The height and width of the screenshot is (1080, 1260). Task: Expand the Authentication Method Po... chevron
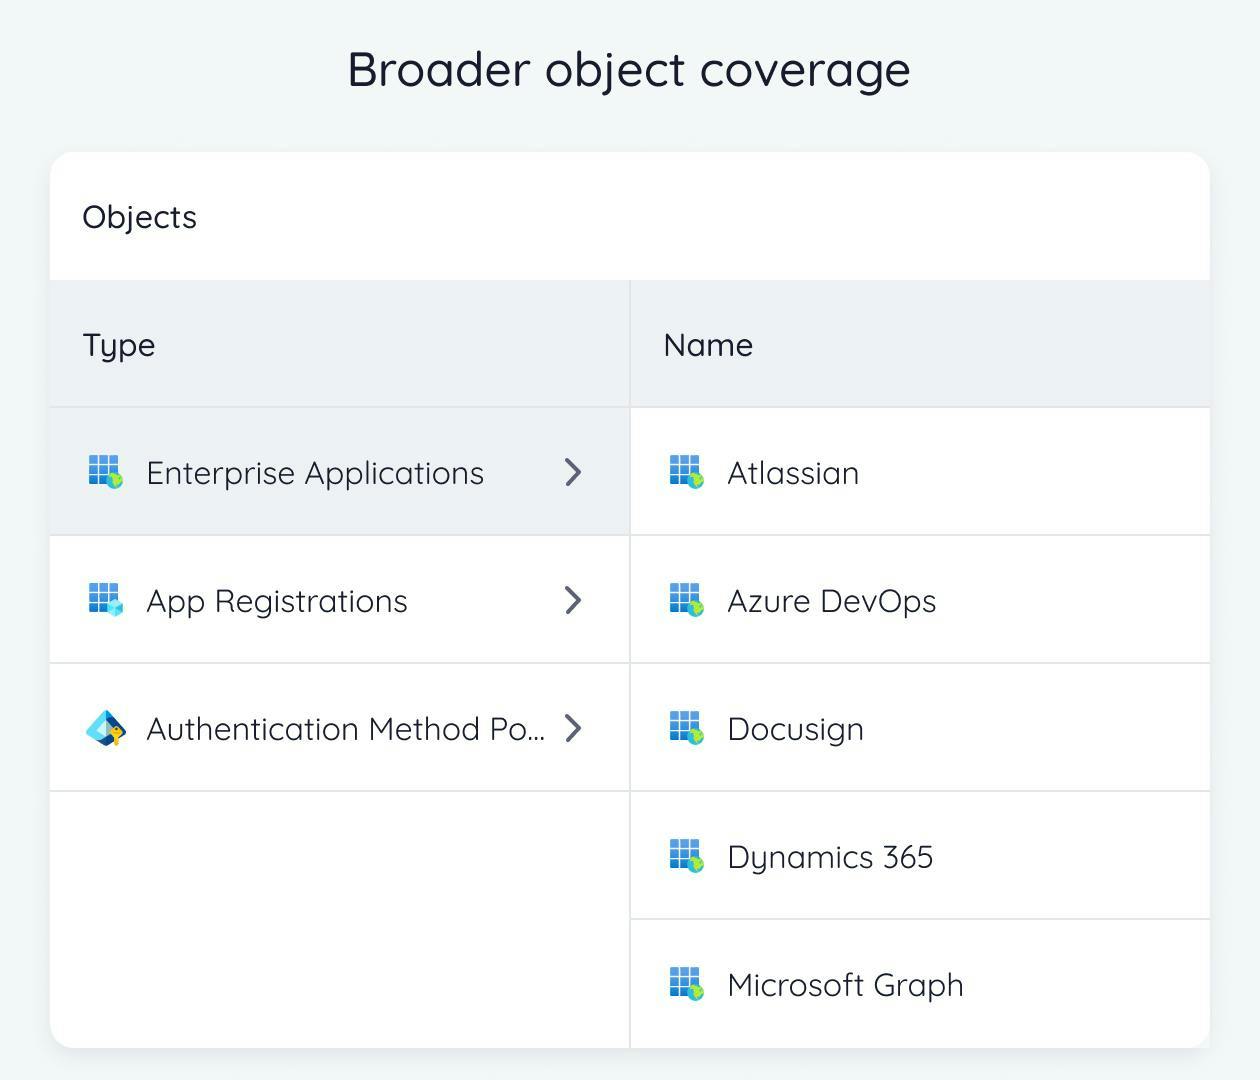coord(573,728)
